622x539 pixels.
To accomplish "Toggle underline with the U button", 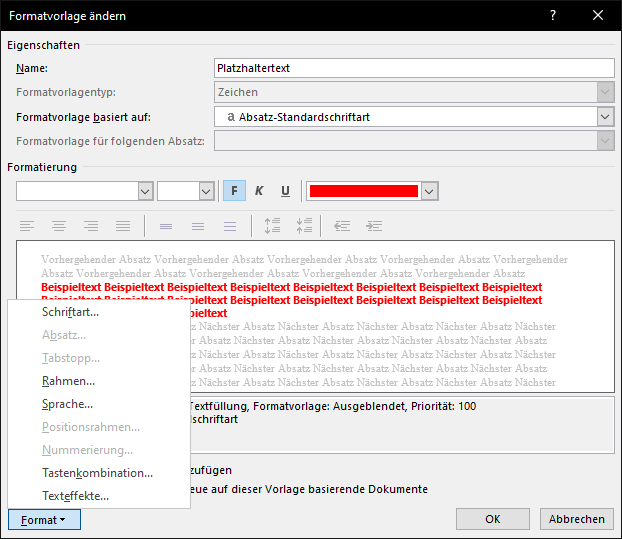I will pyautogui.click(x=285, y=191).
